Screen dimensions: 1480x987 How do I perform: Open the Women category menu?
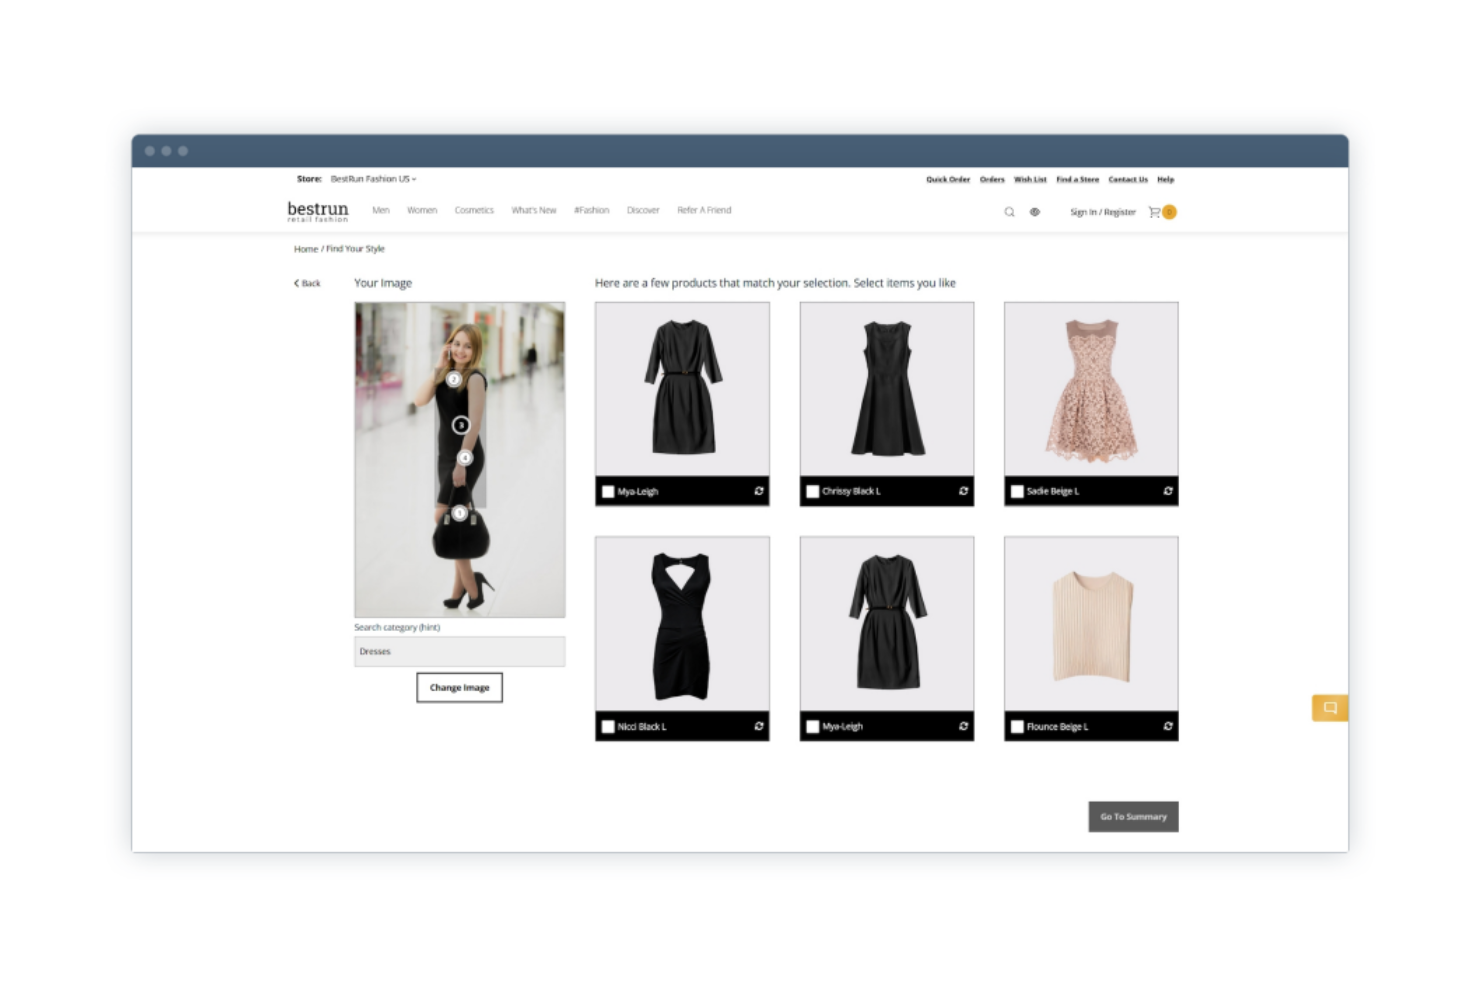[422, 210]
